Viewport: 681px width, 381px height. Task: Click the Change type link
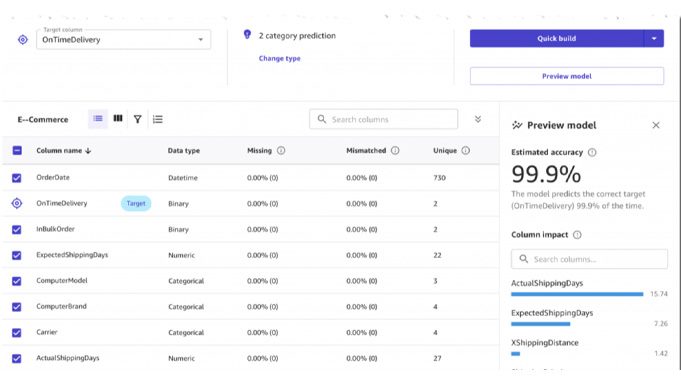pyautogui.click(x=279, y=58)
